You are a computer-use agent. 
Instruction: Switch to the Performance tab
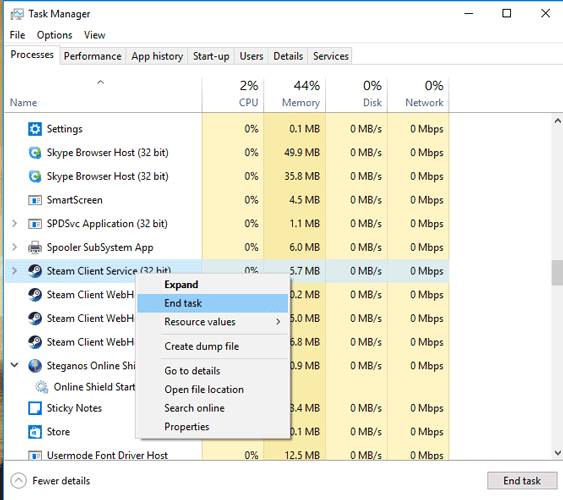click(x=93, y=56)
